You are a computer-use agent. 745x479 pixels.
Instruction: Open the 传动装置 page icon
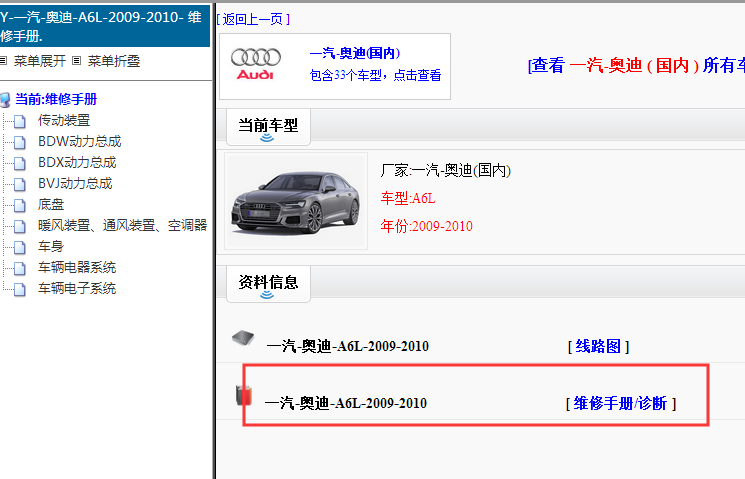point(20,122)
